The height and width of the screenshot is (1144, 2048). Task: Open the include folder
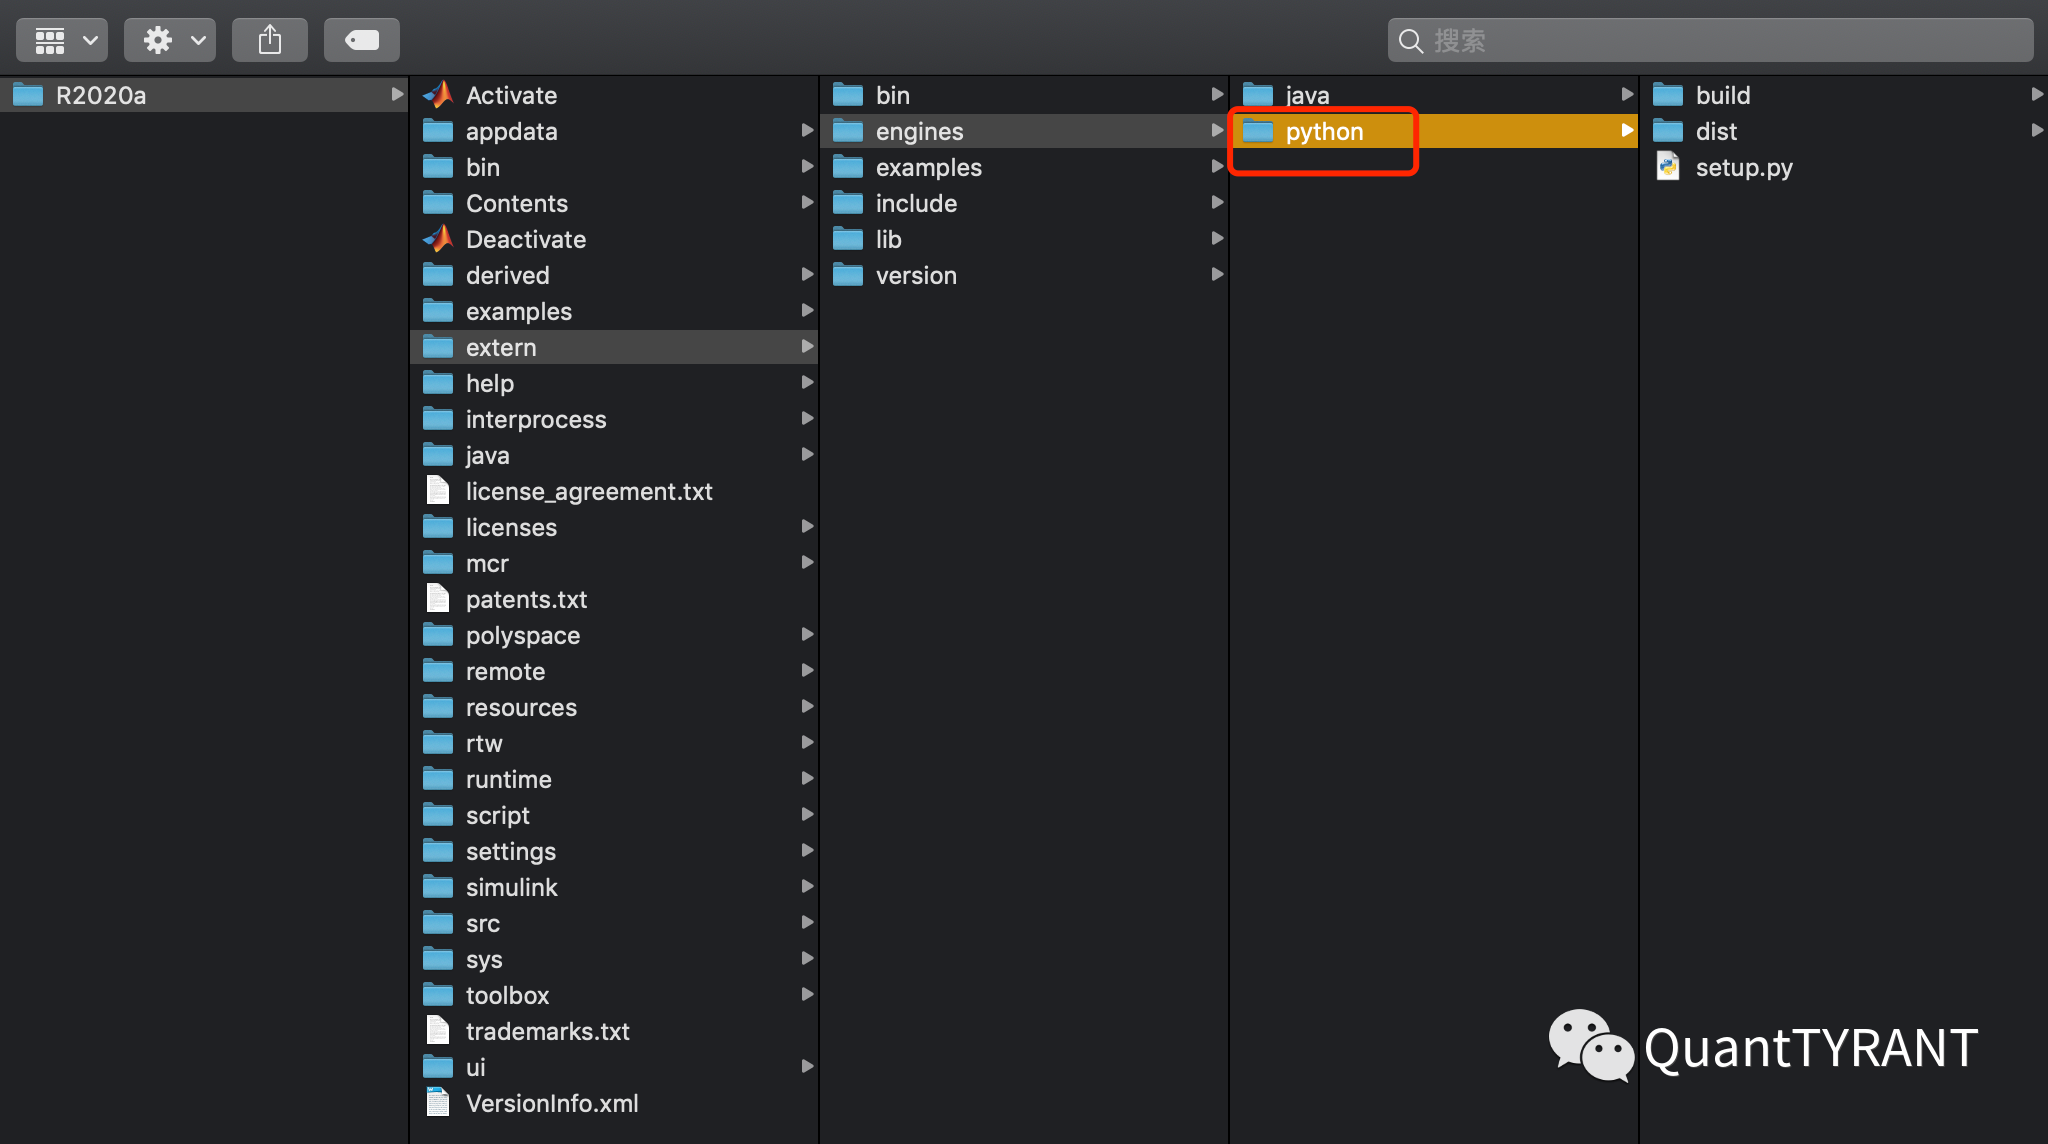pos(916,203)
